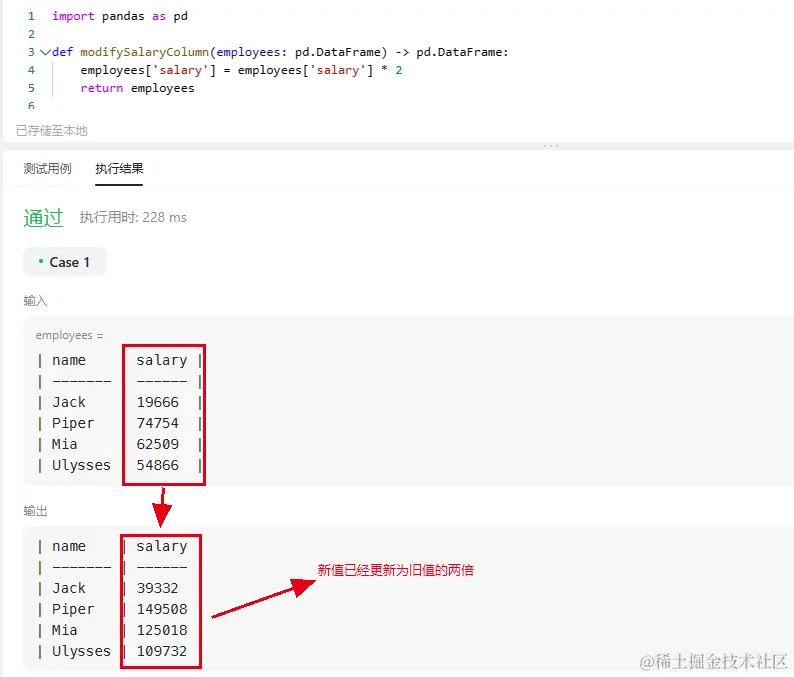Click the multiplier 2 on line 4

(399, 70)
